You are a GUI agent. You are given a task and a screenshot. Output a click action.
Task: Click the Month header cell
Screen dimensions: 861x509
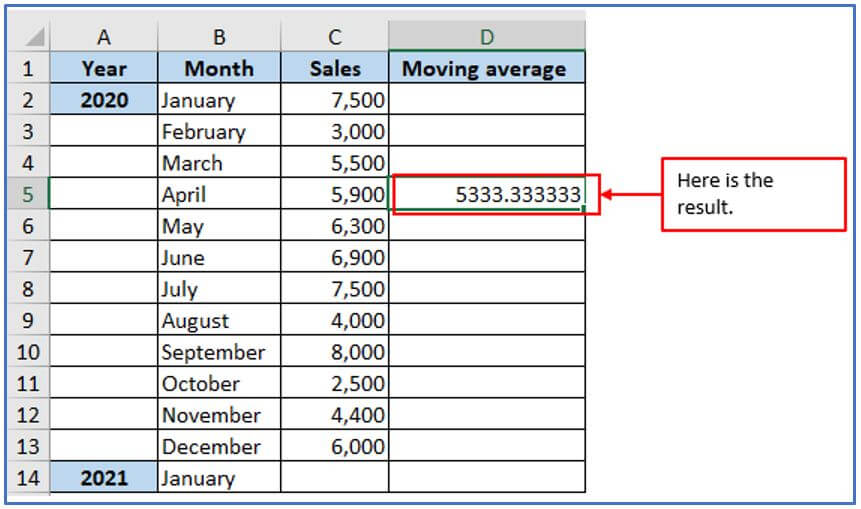(219, 68)
